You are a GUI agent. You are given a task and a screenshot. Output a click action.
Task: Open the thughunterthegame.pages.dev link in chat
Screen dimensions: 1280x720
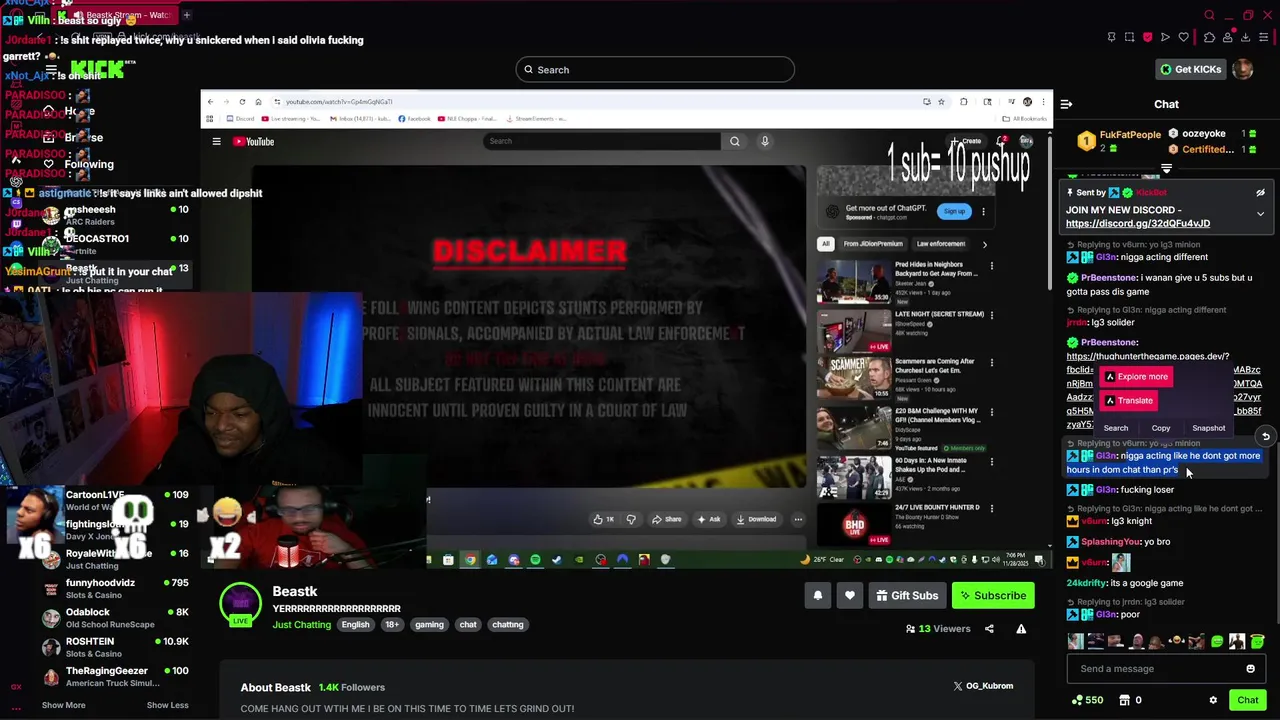tap(1148, 357)
